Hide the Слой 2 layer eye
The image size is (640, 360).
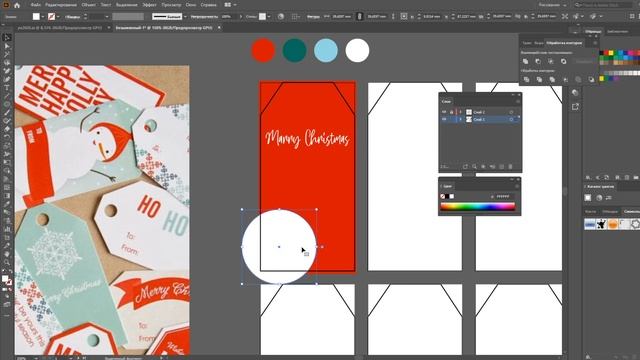point(444,112)
